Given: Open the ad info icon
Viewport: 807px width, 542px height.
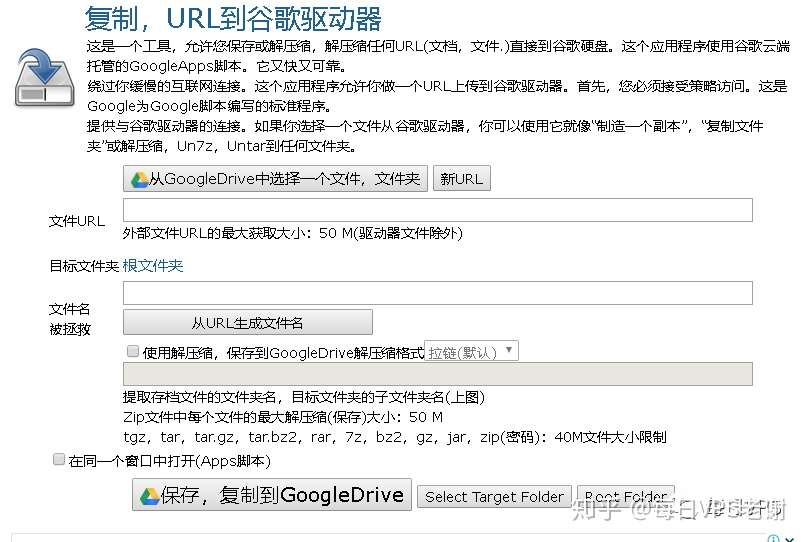Looking at the screenshot, I should tap(773, 538).
